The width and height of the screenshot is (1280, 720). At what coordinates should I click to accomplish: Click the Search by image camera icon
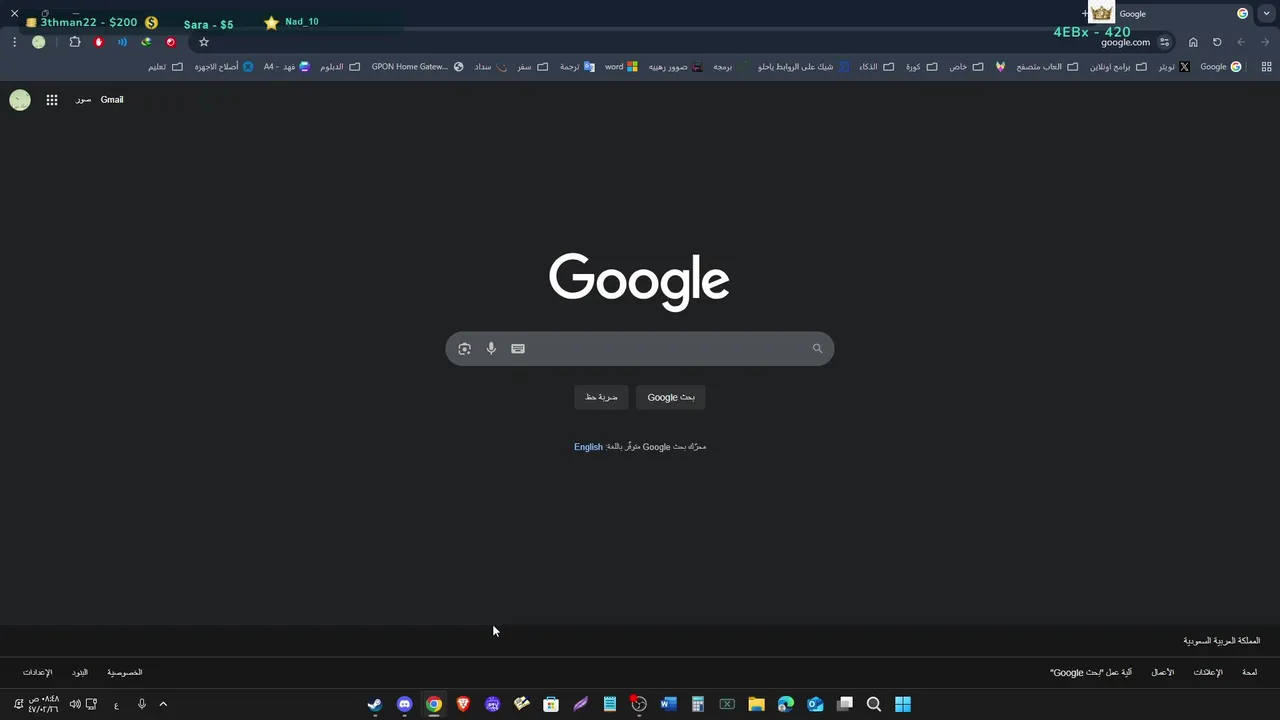(464, 349)
